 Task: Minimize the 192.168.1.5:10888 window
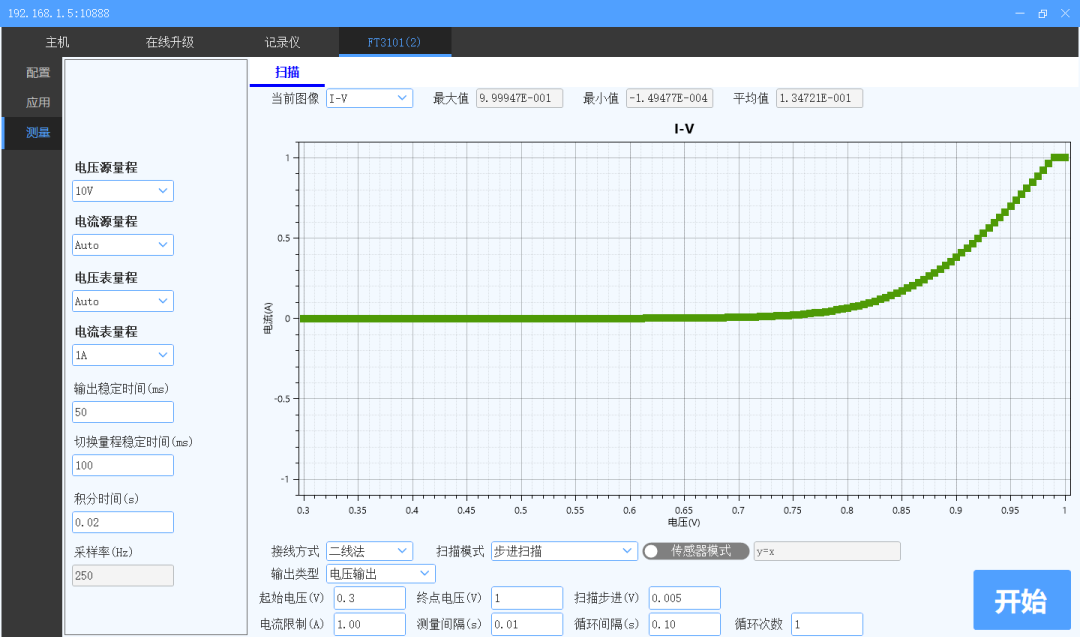[x=1020, y=13]
